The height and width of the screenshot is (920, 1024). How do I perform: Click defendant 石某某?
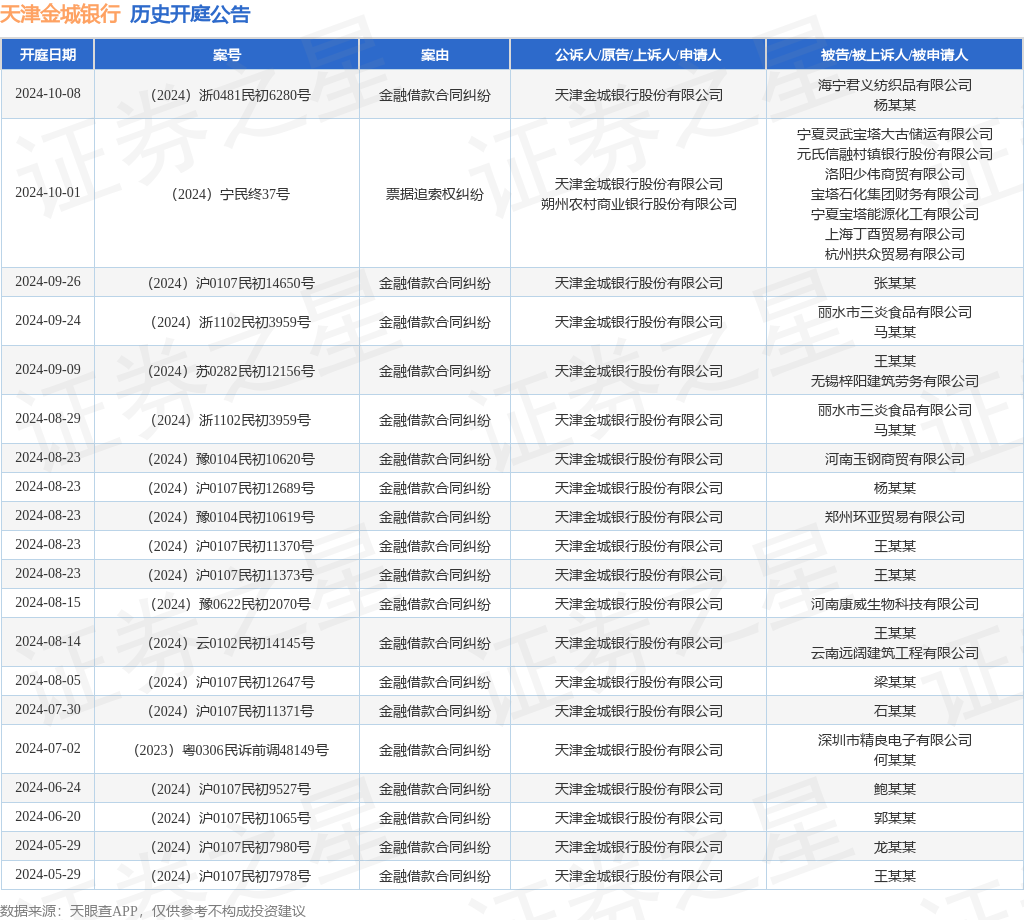(895, 712)
